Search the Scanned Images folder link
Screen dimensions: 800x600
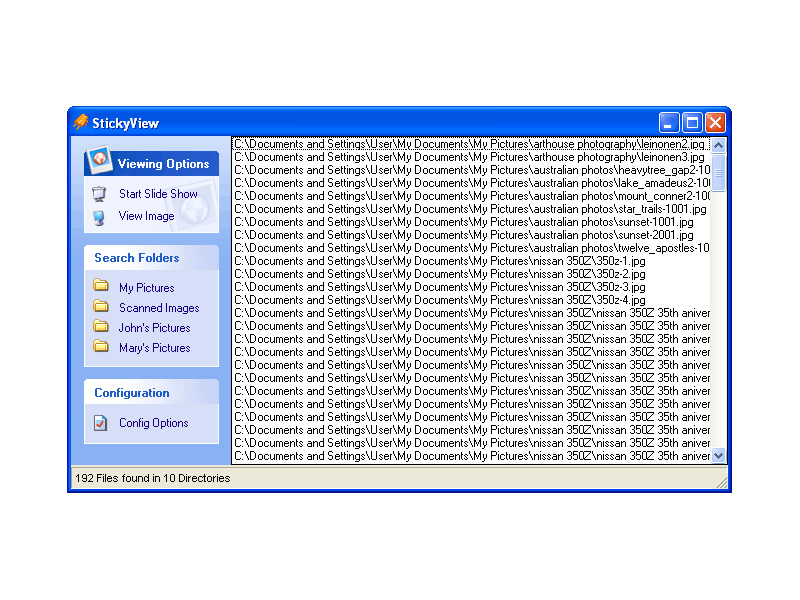[x=159, y=308]
